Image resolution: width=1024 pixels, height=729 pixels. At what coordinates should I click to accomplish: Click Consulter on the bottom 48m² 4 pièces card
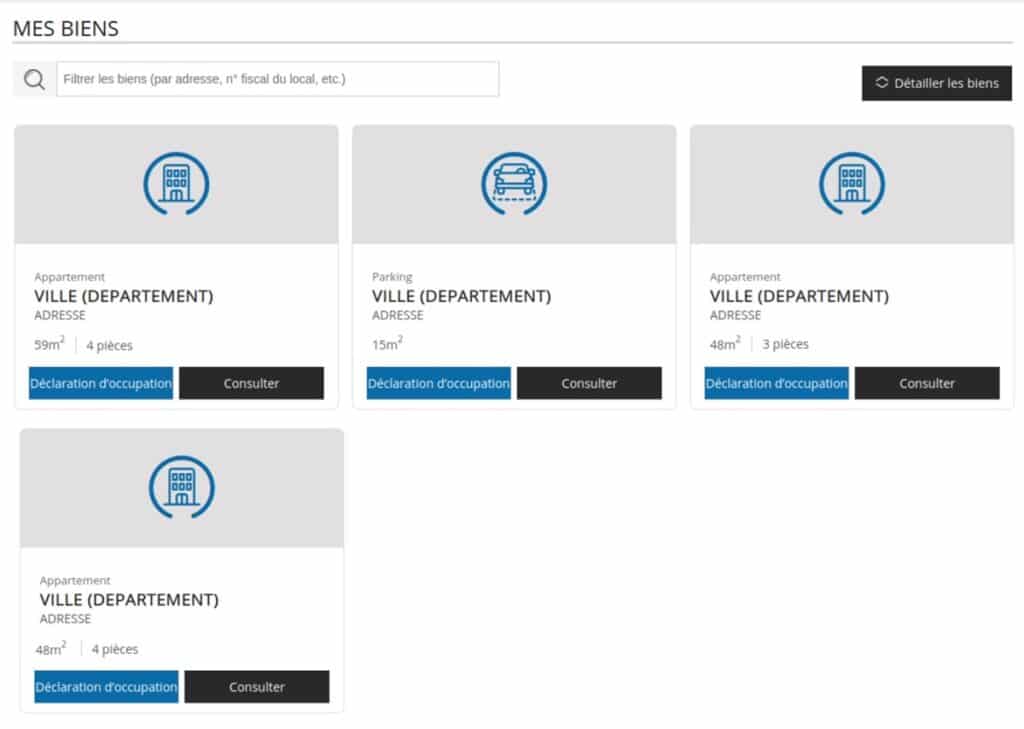[257, 687]
